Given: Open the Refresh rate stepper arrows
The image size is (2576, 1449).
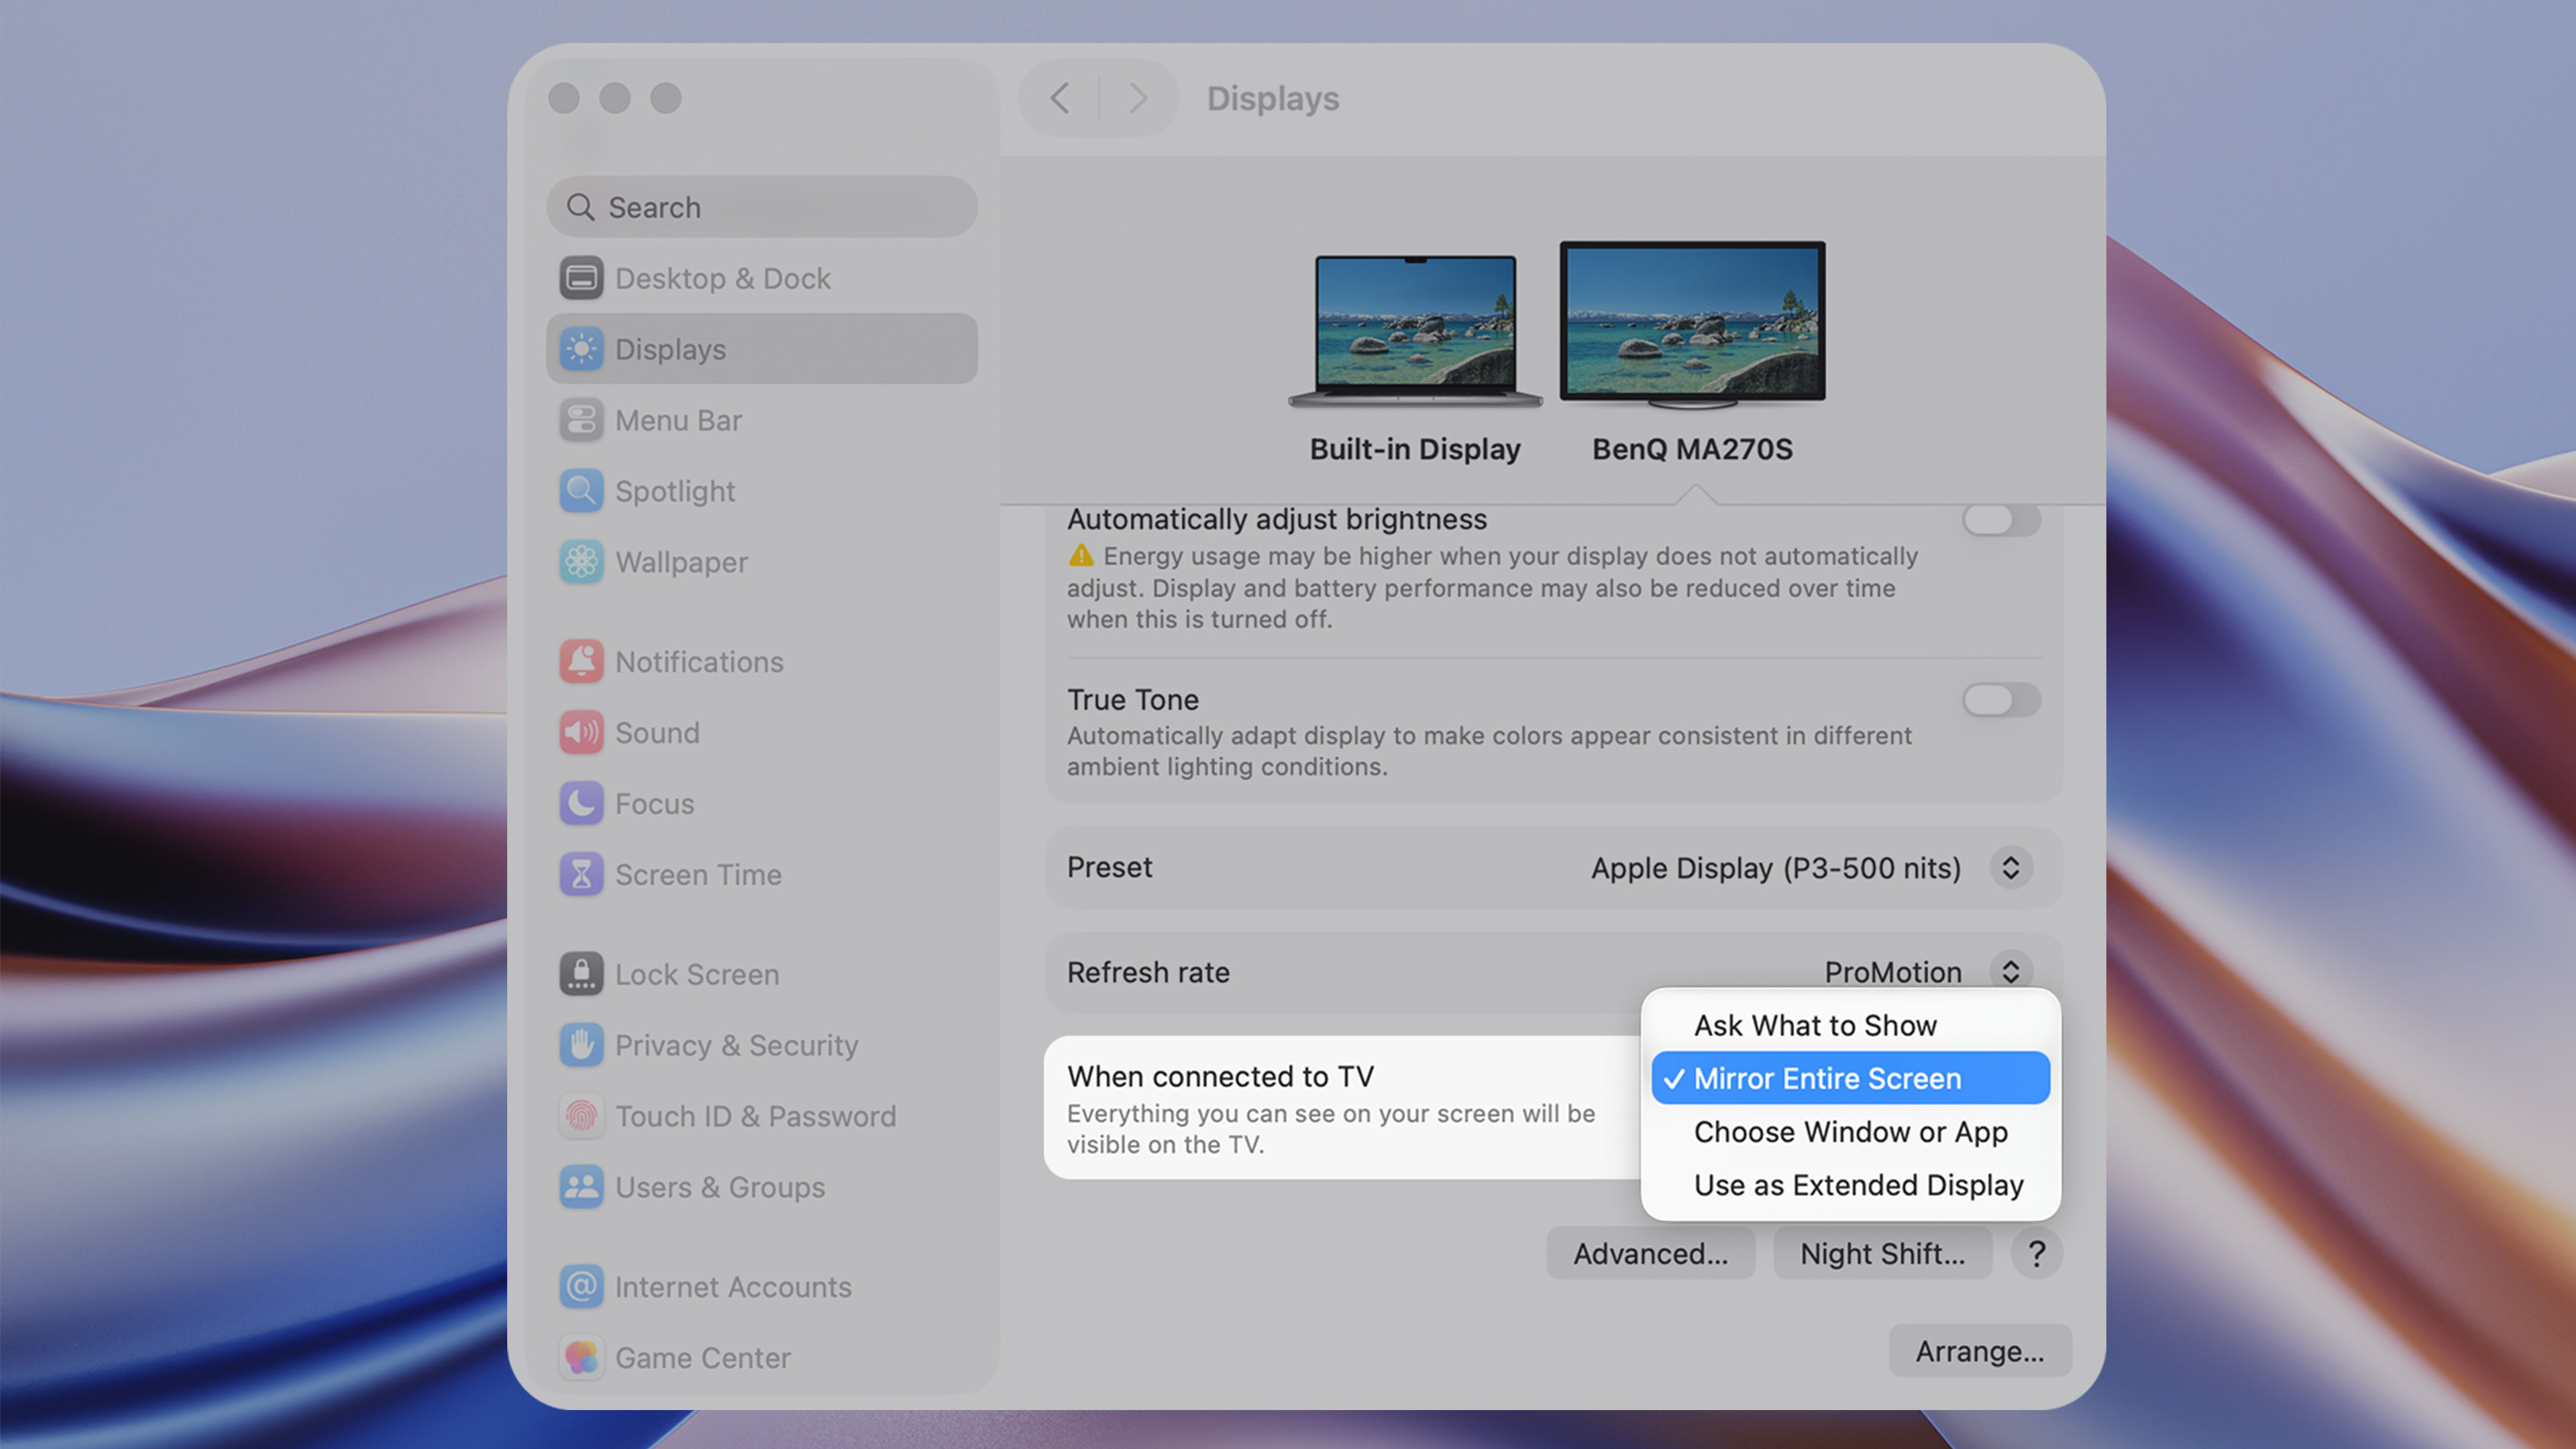Looking at the screenshot, I should [x=2011, y=971].
